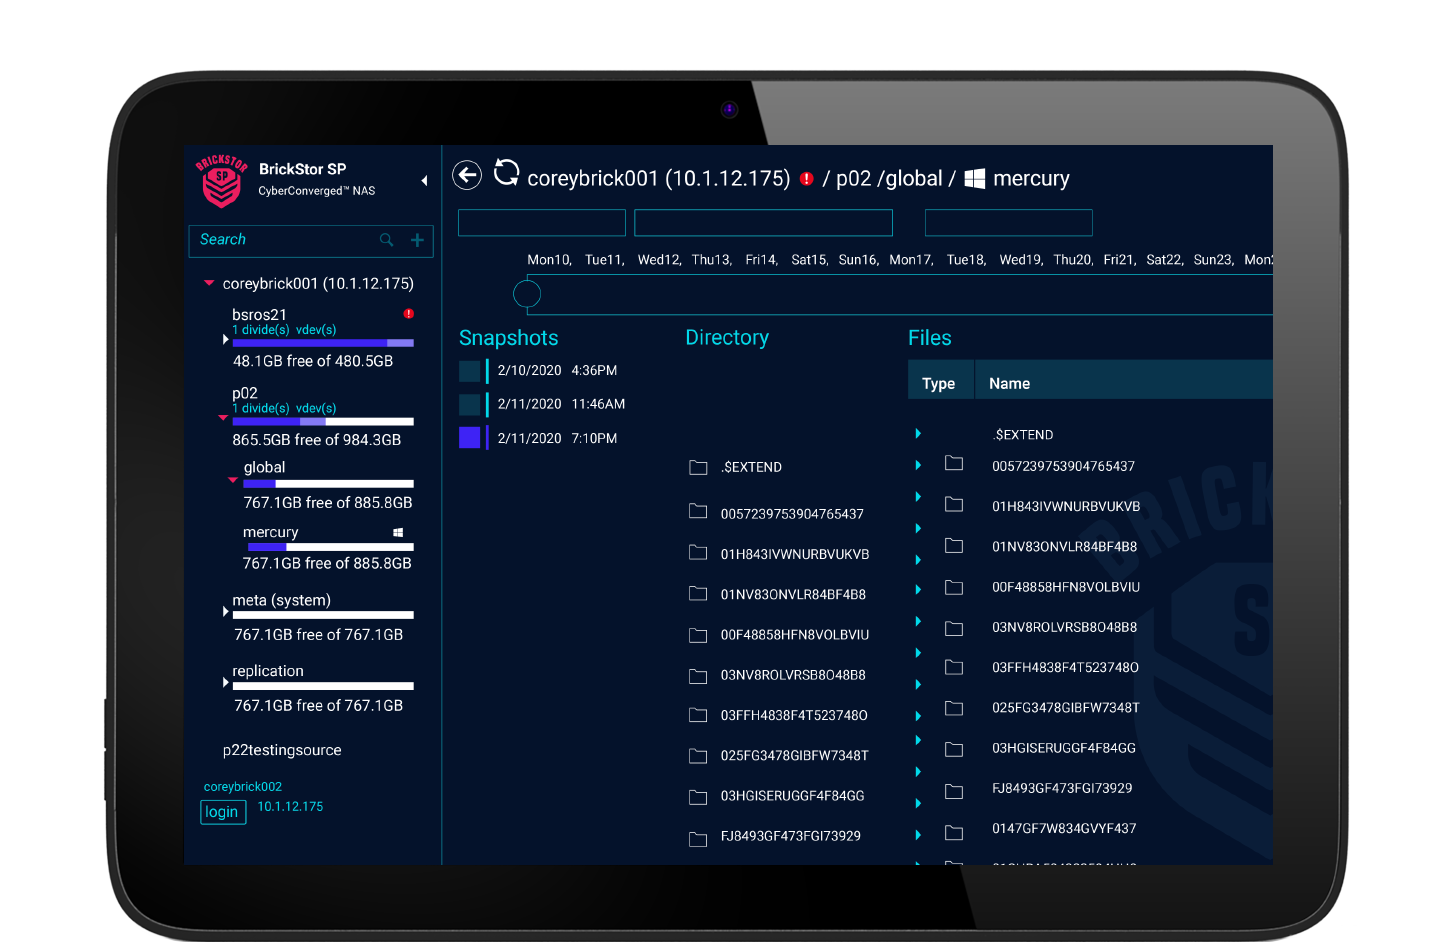Click folder icon for 0147GF7W834GVYF437 in Files
Image resolution: width=1452 pixels, height=943 pixels.
954,832
